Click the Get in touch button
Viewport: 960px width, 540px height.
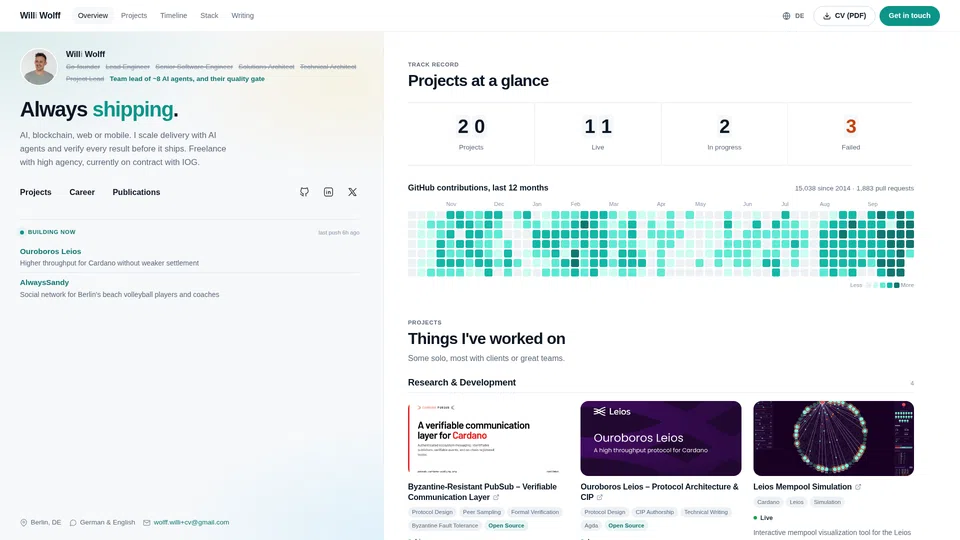tap(909, 16)
